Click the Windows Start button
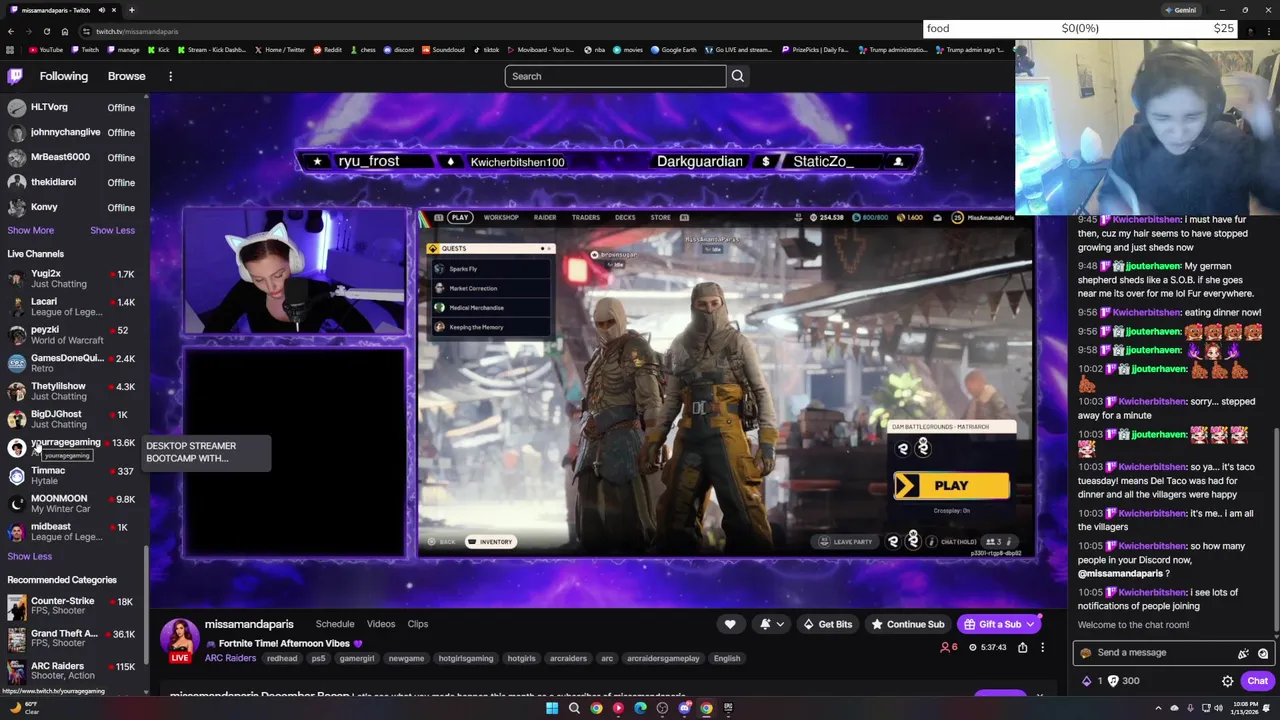This screenshot has width=1280, height=720. [552, 708]
